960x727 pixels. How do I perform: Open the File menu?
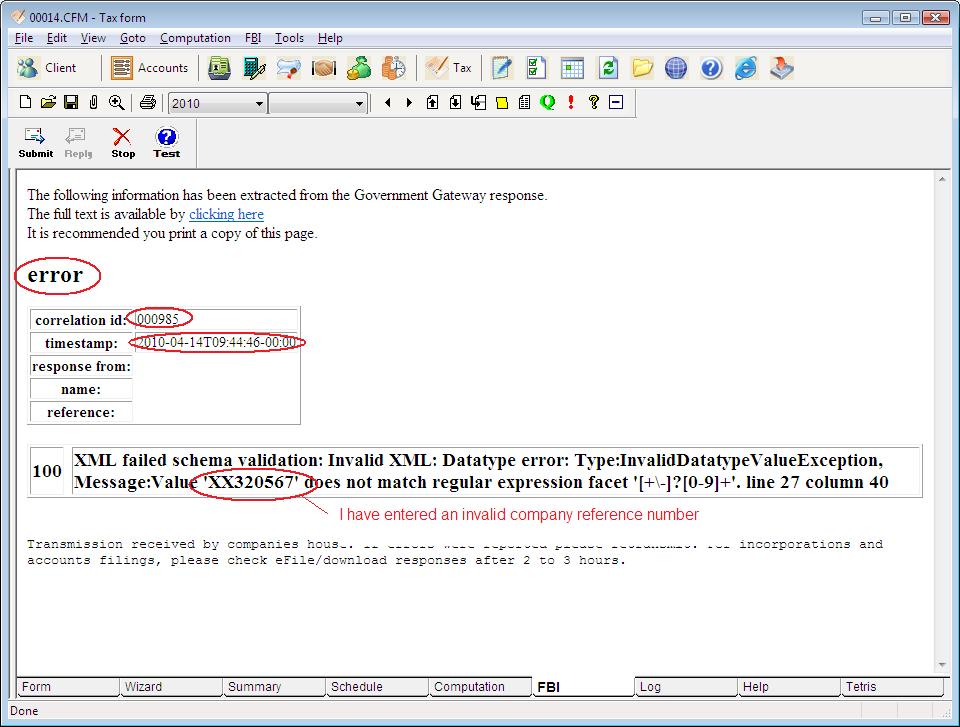[24, 38]
